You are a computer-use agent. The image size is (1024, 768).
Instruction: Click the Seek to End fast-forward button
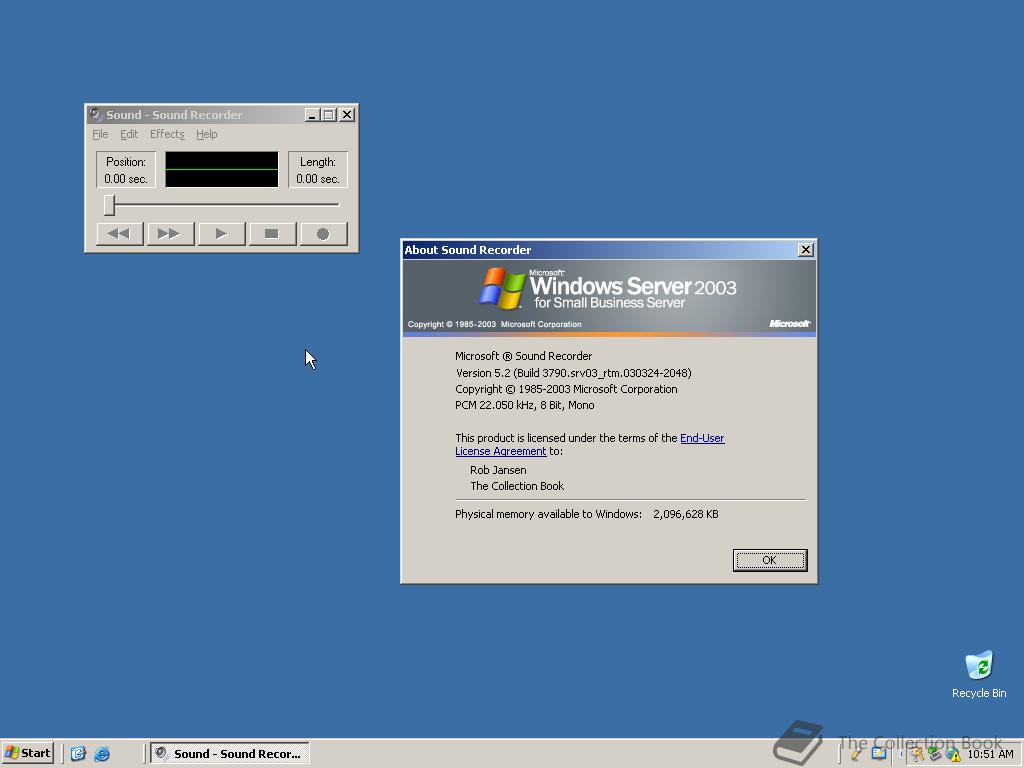click(x=170, y=234)
